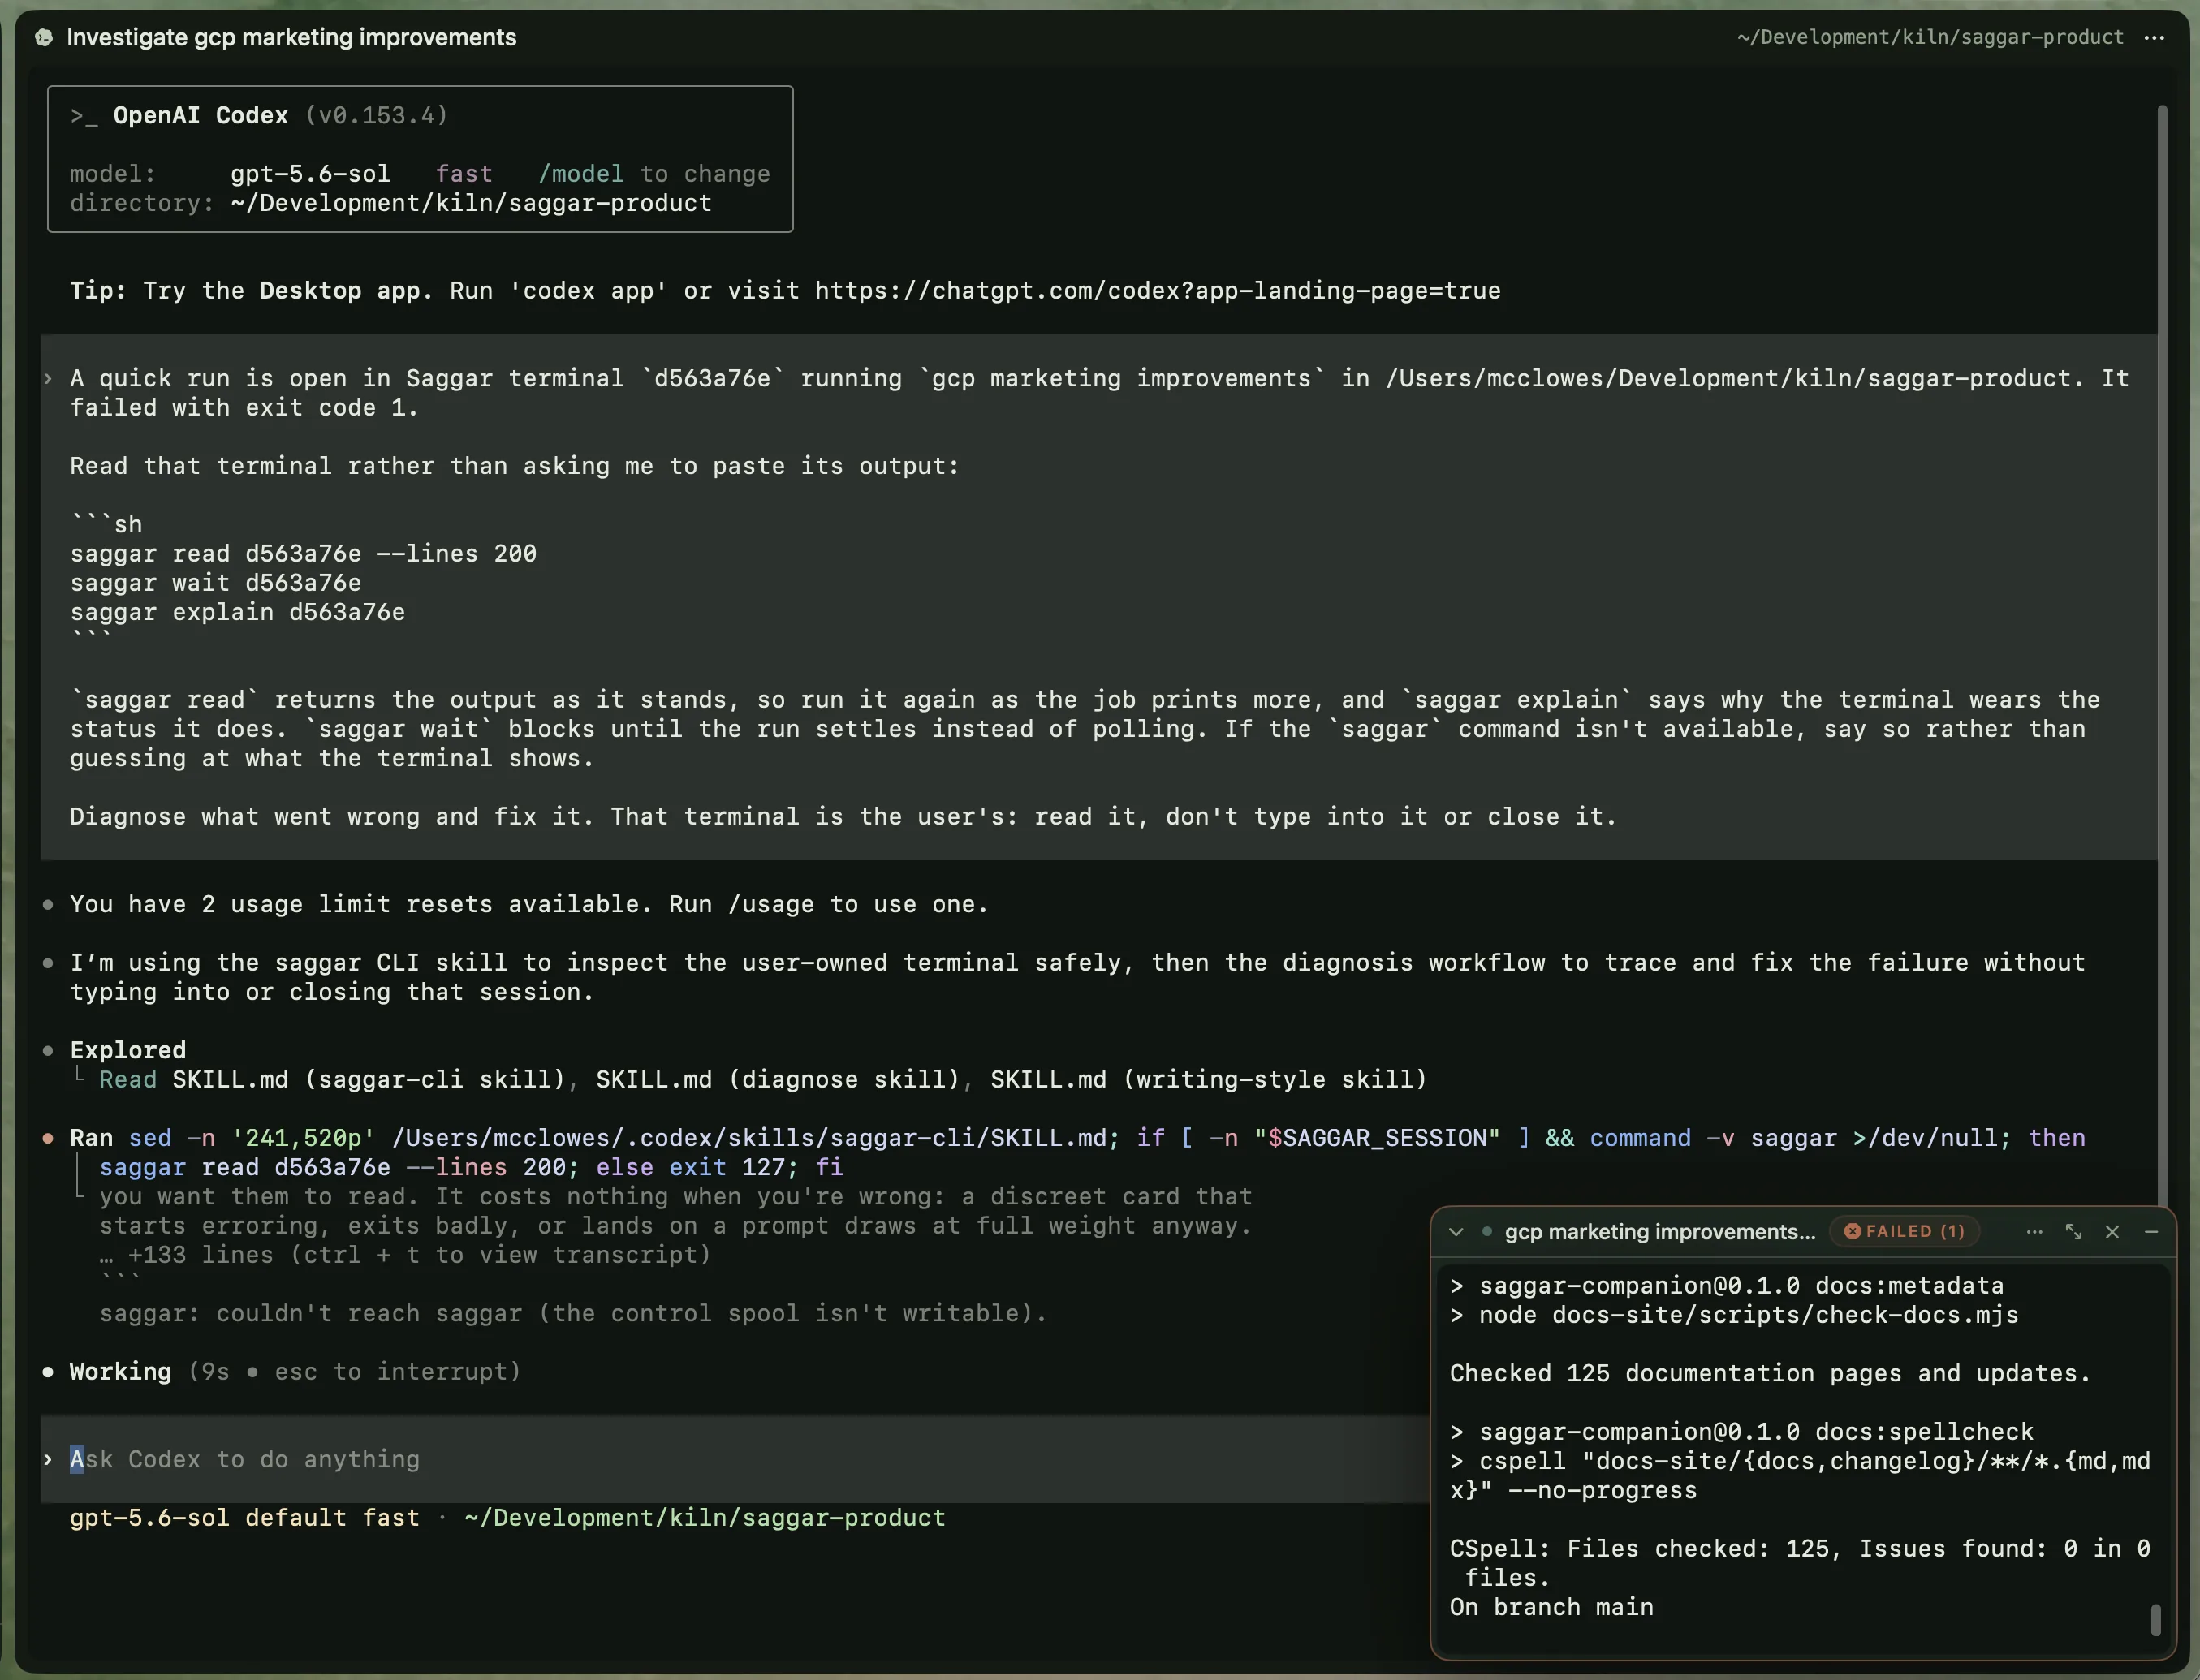Click the 'gpt-5.6-sol' model value in header box

[x=310, y=174]
